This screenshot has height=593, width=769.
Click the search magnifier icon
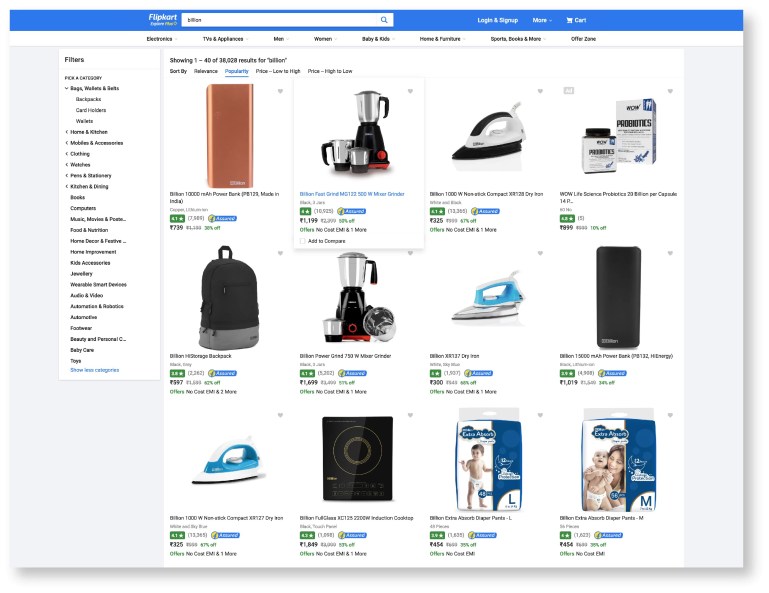384,20
